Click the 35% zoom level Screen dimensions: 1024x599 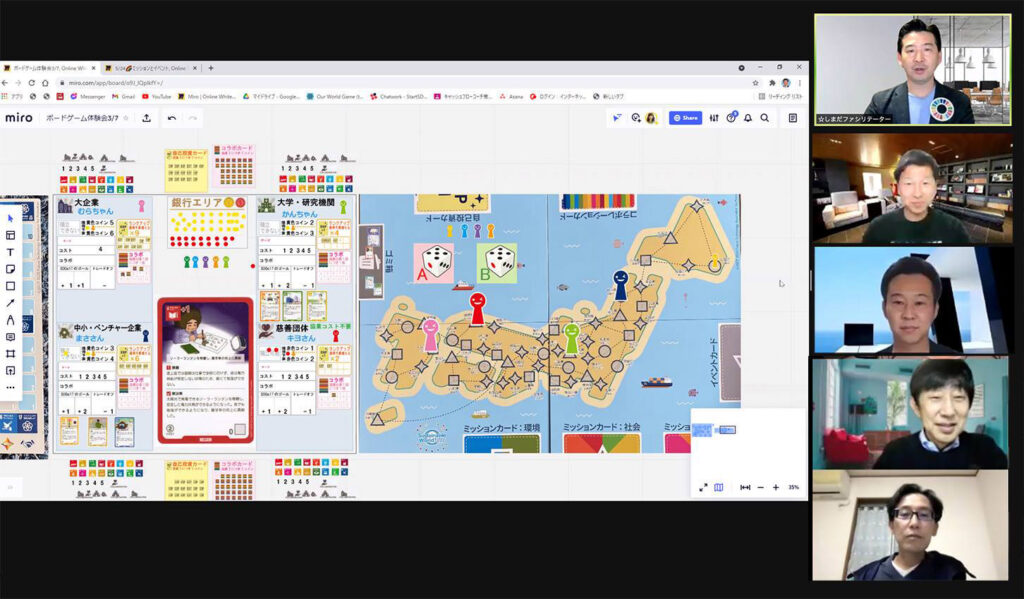793,487
